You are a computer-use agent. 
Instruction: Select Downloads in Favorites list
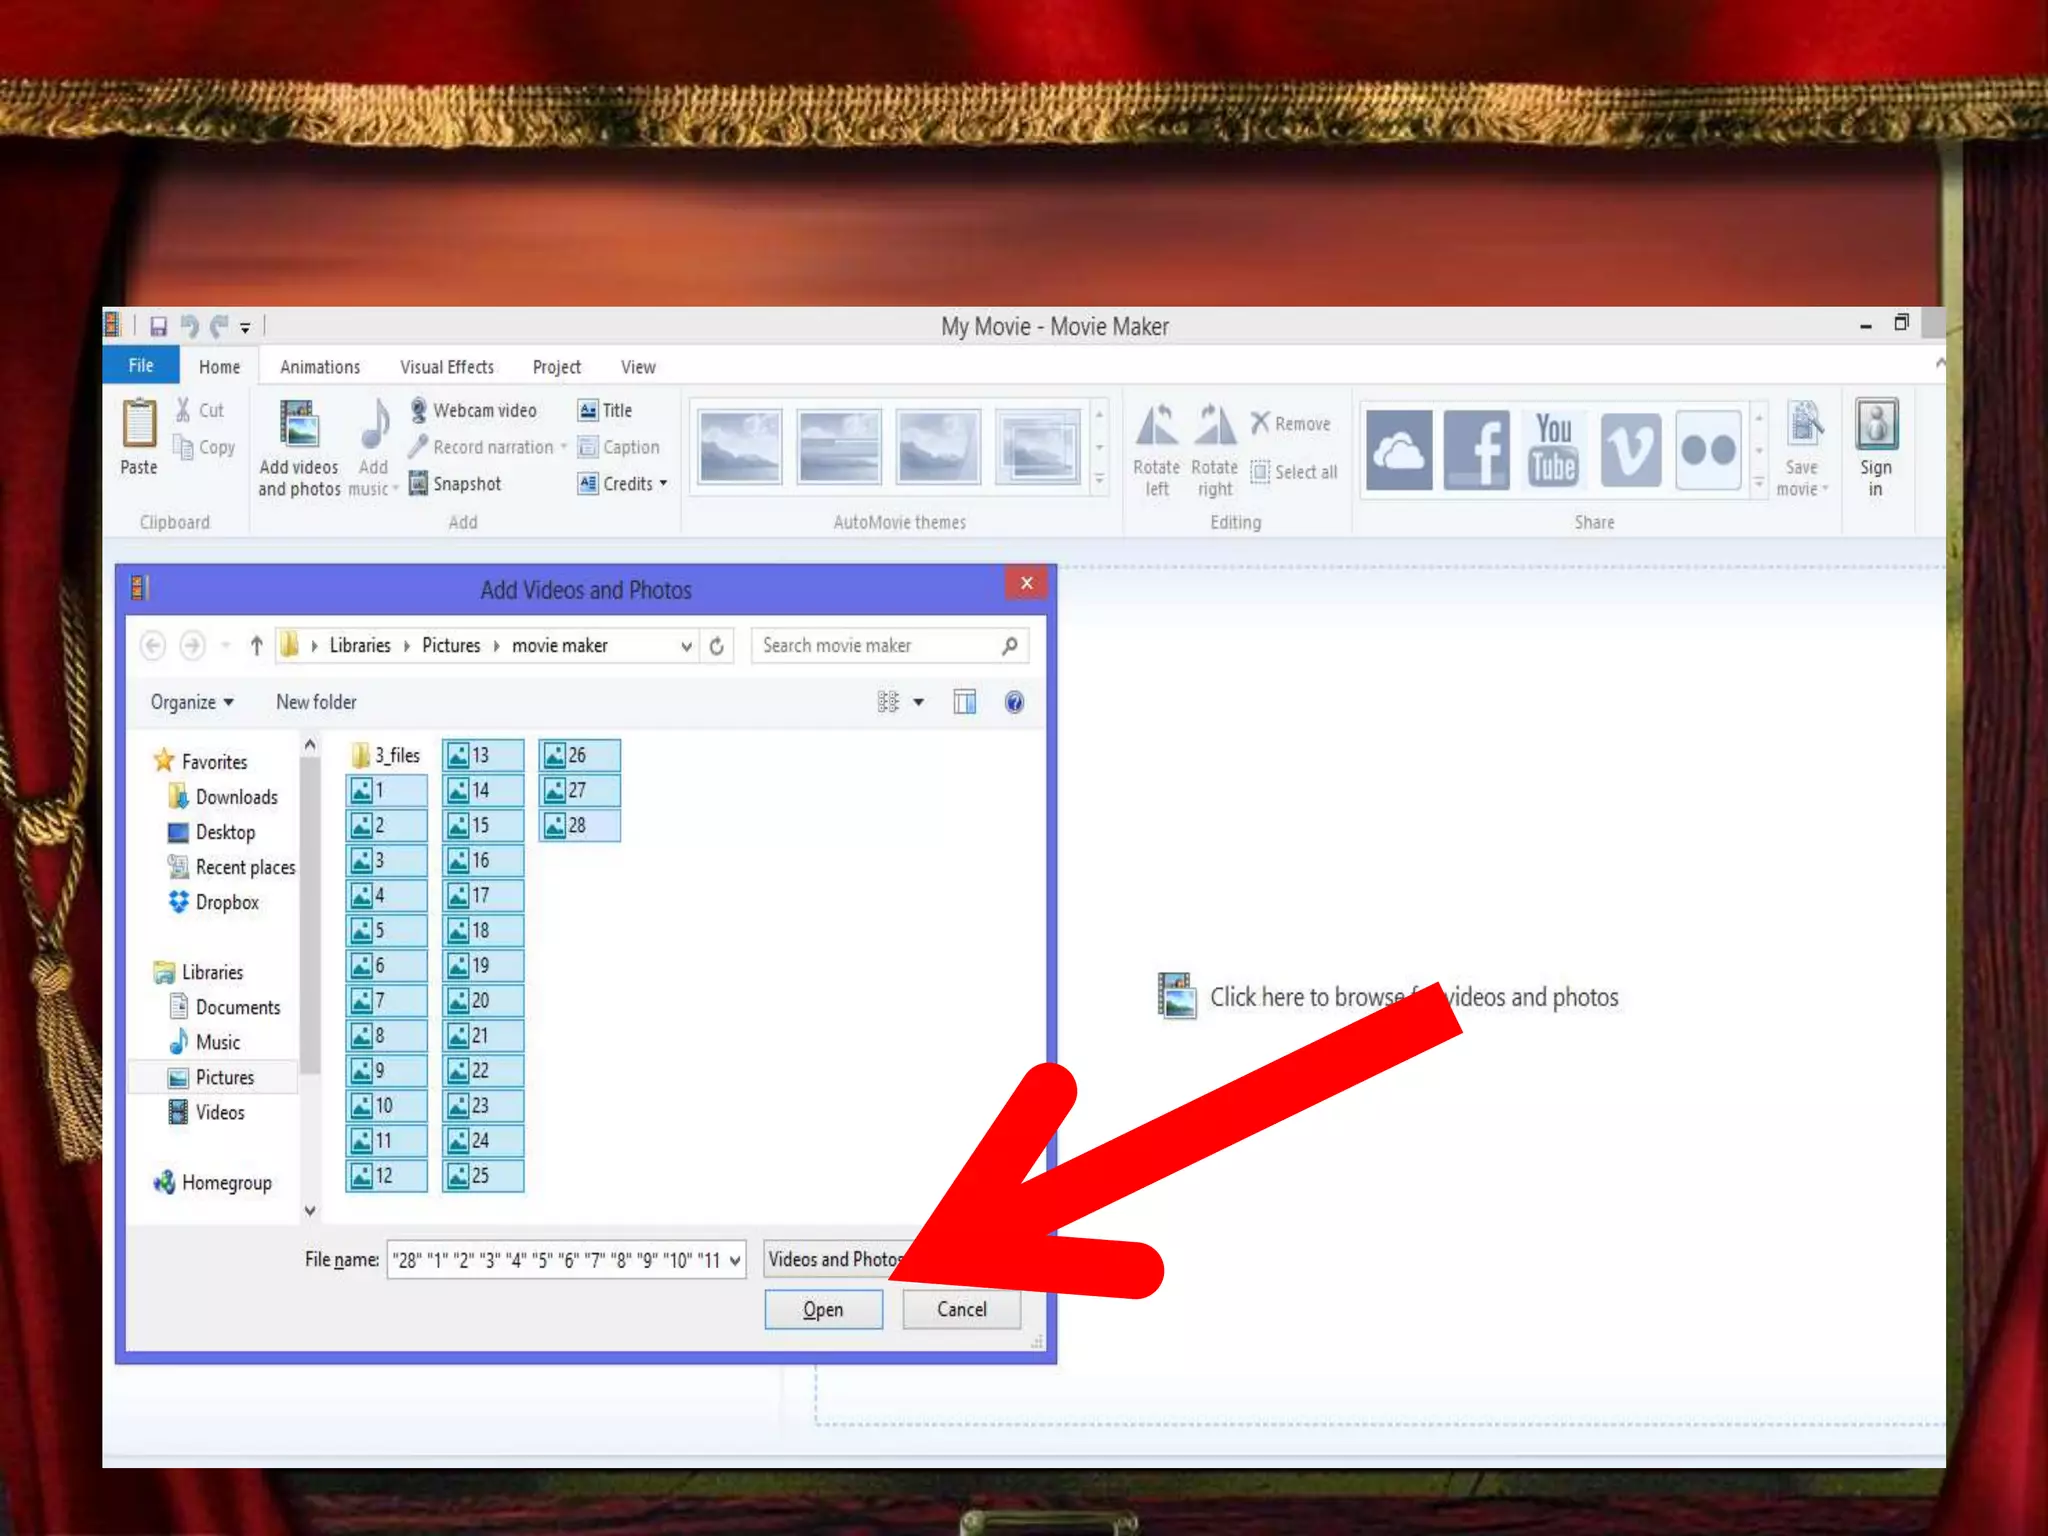[236, 797]
